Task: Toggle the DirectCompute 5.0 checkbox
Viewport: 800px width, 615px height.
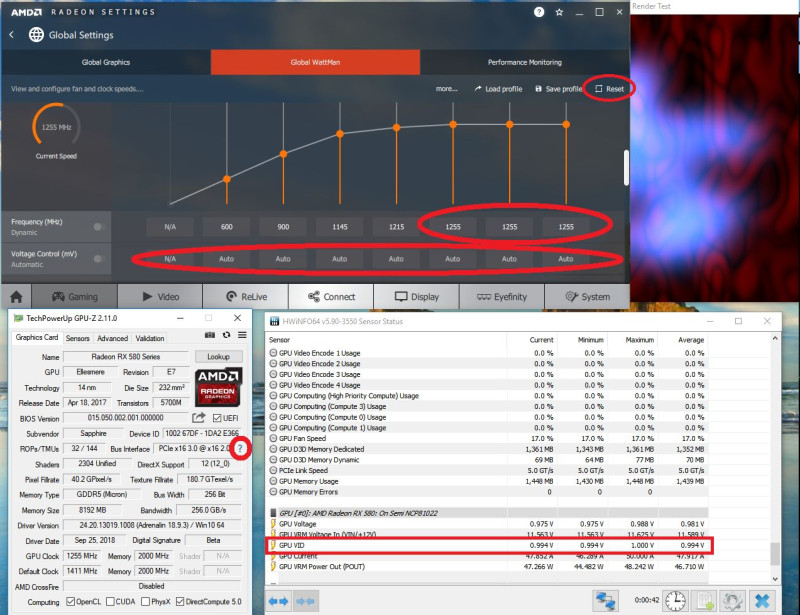Action: [x=180, y=602]
